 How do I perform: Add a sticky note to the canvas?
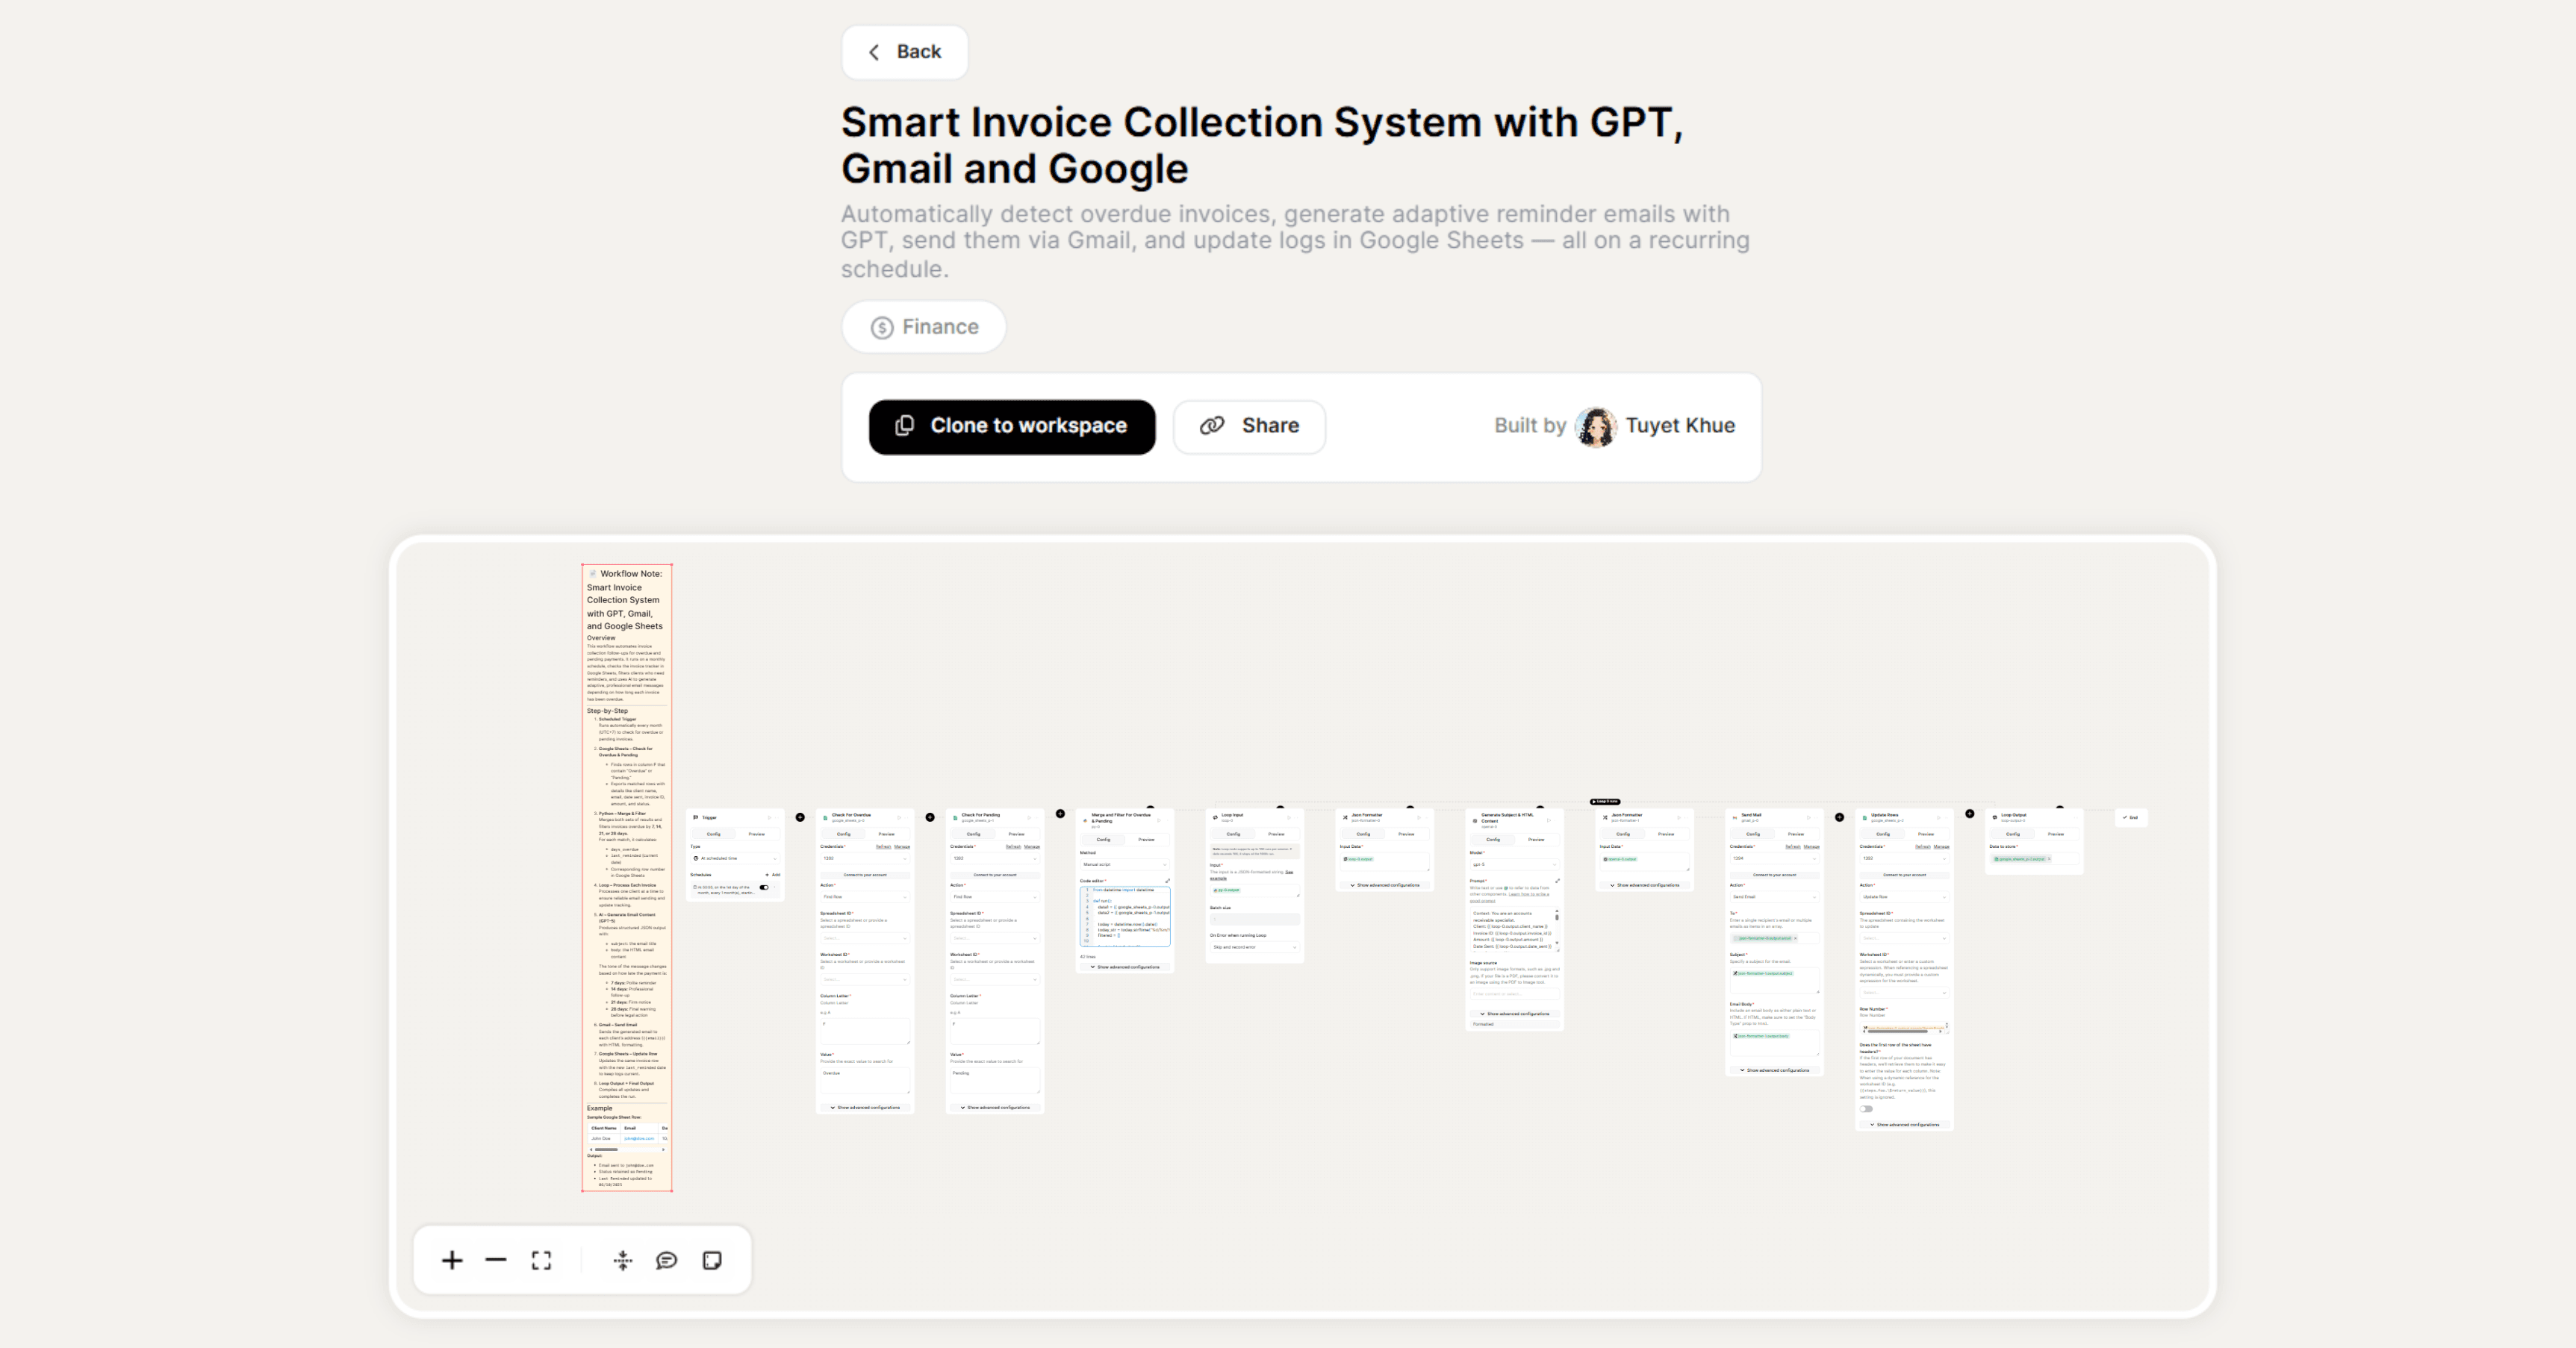tap(712, 1260)
